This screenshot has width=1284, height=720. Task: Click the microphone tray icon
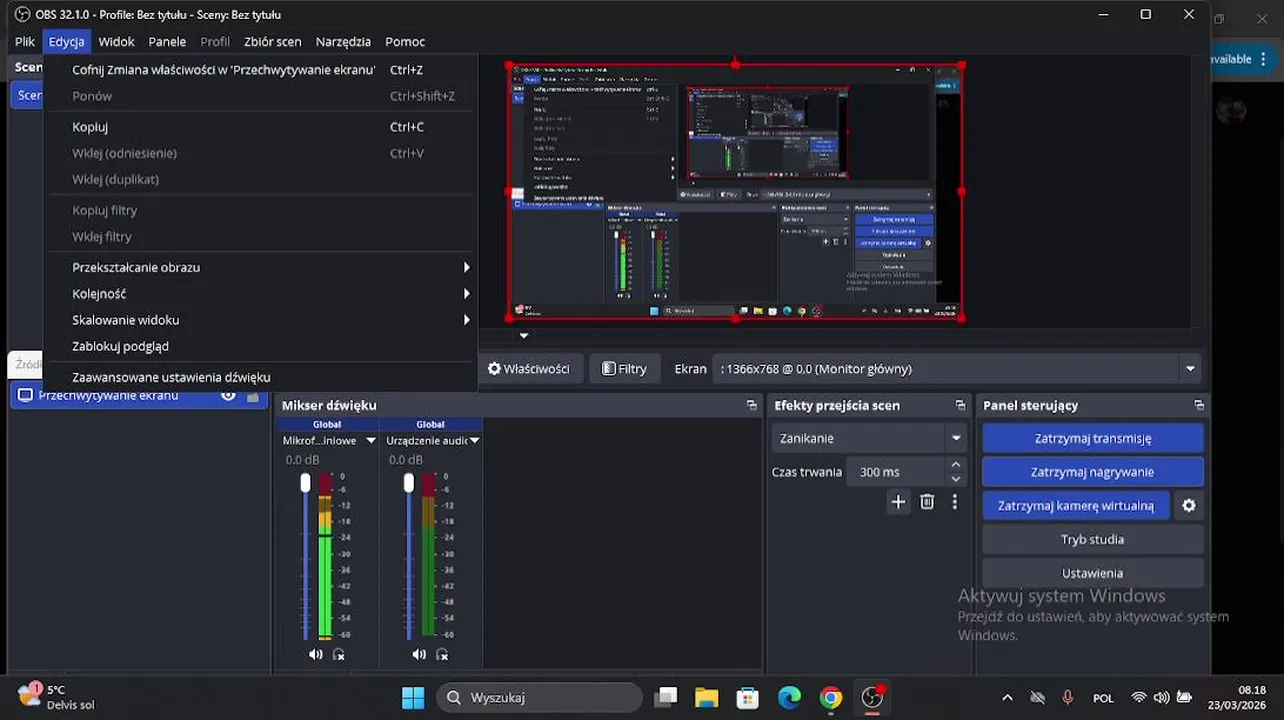pos(1068,697)
